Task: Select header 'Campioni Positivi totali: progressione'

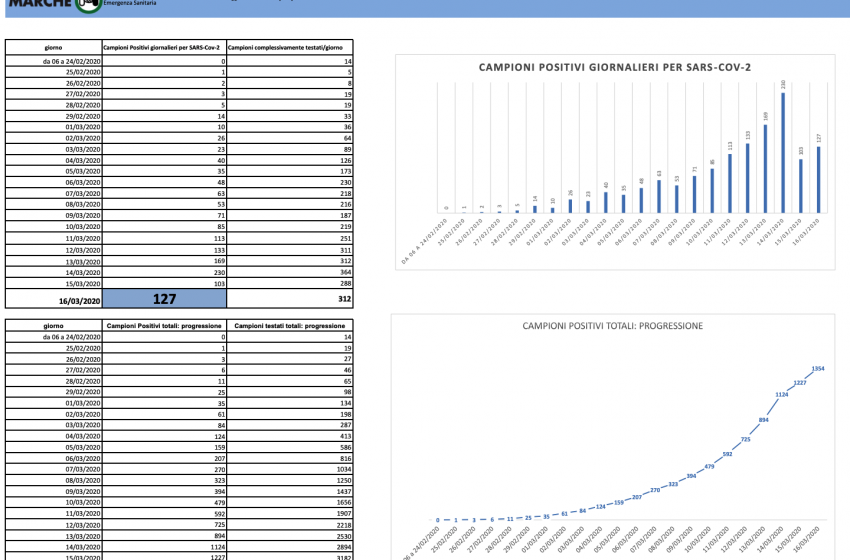Action: point(164,326)
